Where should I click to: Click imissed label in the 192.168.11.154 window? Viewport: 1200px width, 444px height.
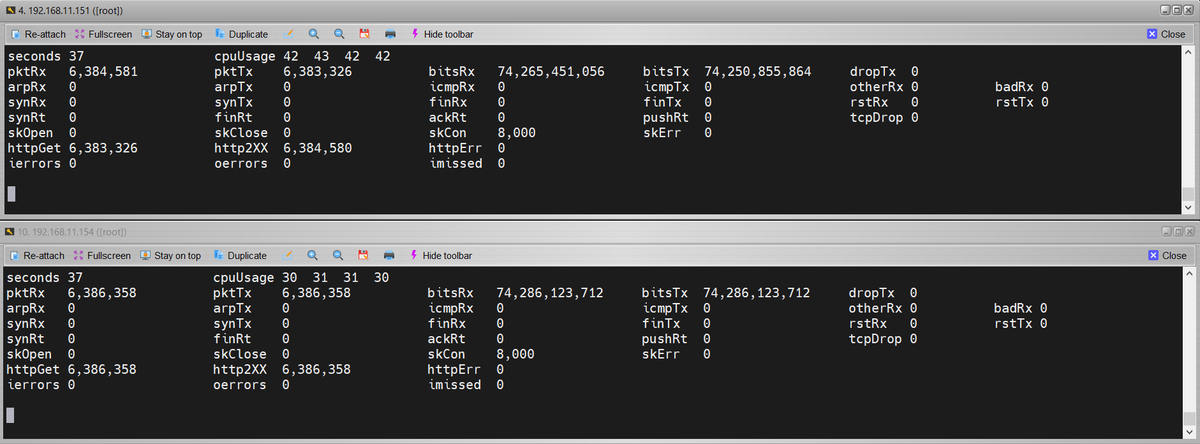pyautogui.click(x=455, y=385)
